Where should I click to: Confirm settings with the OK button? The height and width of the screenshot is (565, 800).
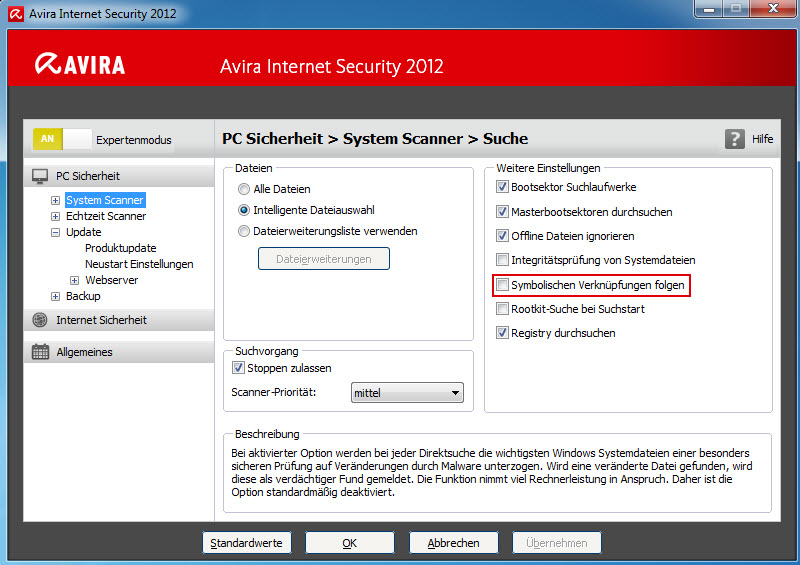pyautogui.click(x=350, y=543)
